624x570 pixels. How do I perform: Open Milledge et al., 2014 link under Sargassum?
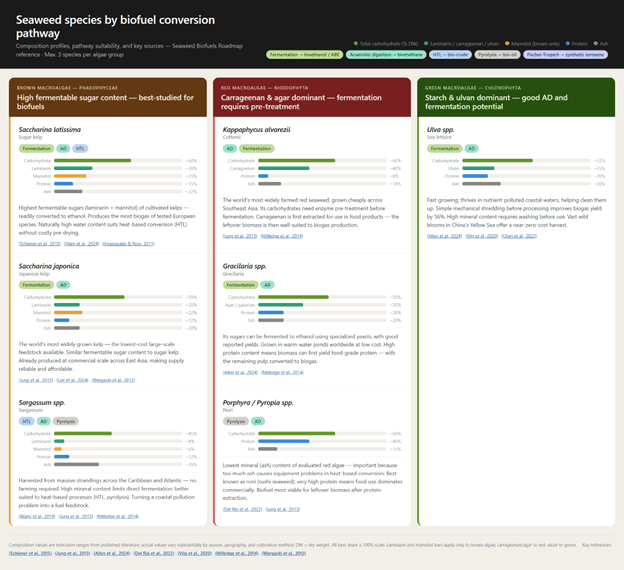pos(118,516)
